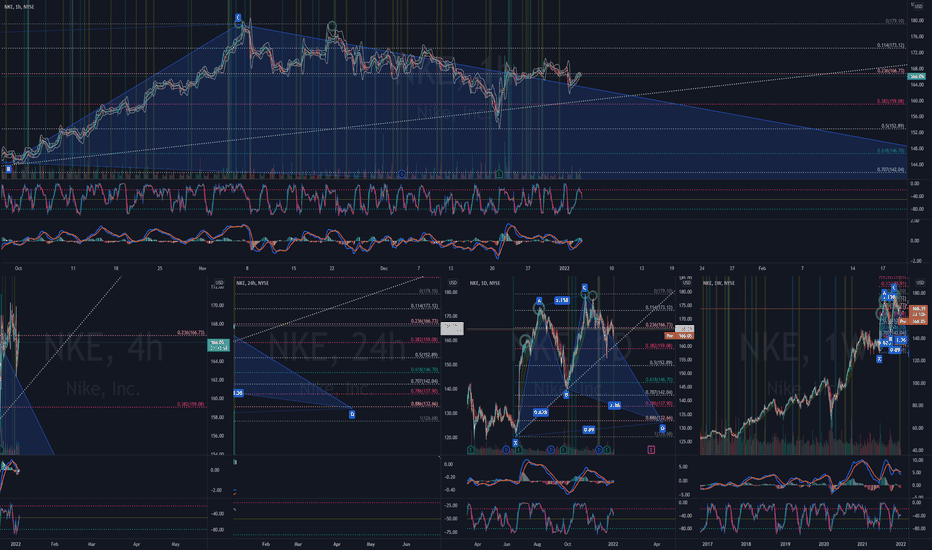Screen dimensions: 932x550
Task: Click the 0.236(166.73) fib label on 4h chart
Action: pyautogui.click(x=191, y=333)
